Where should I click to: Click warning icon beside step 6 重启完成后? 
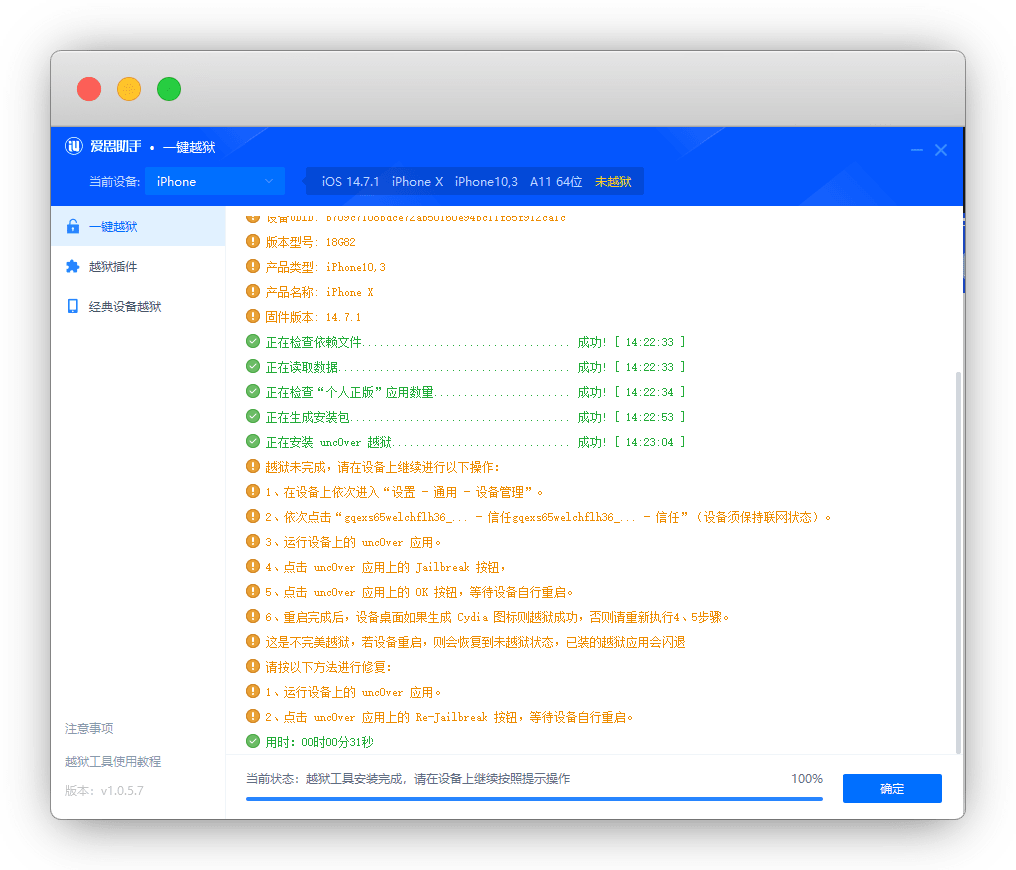coord(253,617)
